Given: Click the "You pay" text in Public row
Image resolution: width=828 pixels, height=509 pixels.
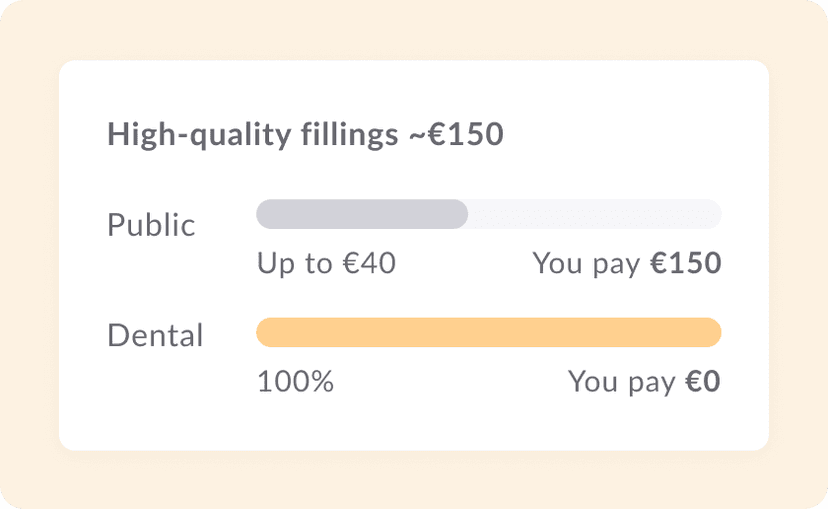Looking at the screenshot, I should (586, 264).
